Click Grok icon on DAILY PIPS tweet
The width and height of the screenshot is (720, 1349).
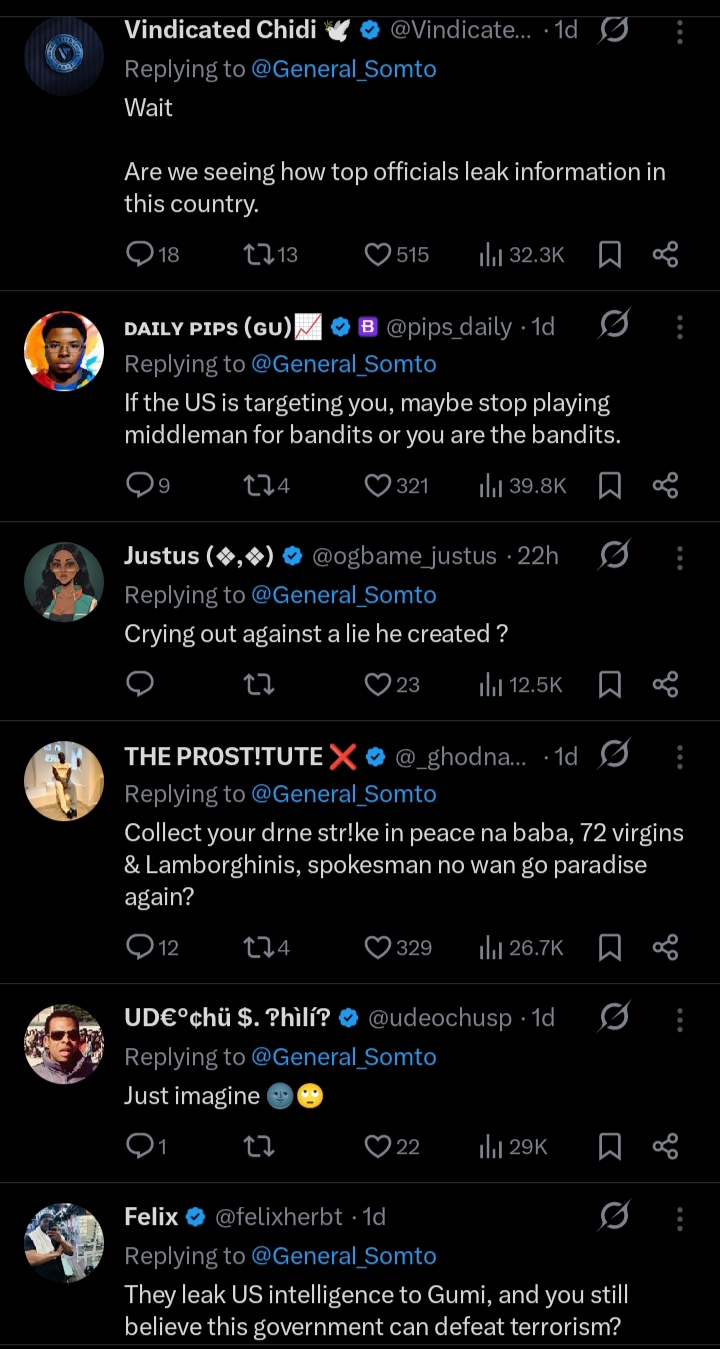tap(614, 325)
